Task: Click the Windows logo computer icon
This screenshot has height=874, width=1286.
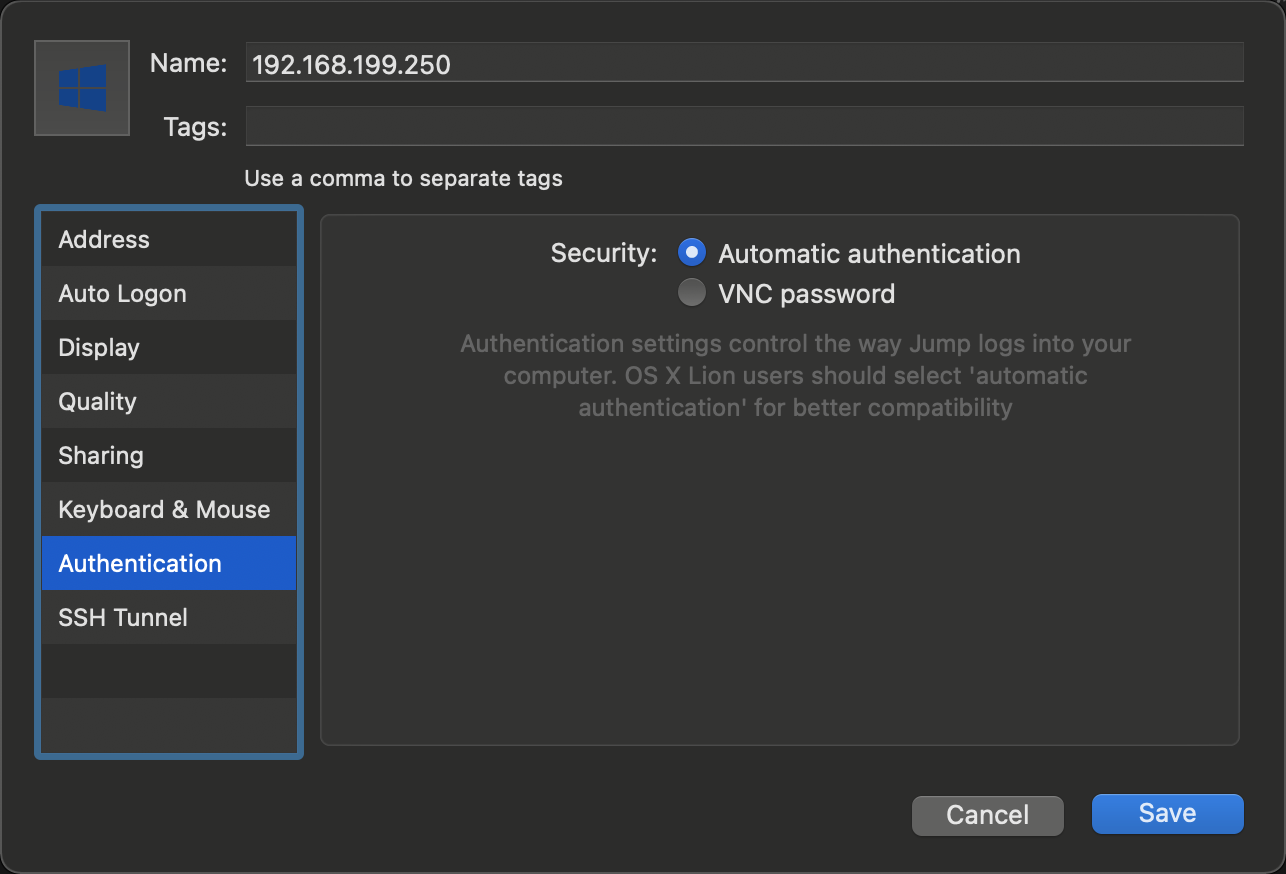Action: 82,88
